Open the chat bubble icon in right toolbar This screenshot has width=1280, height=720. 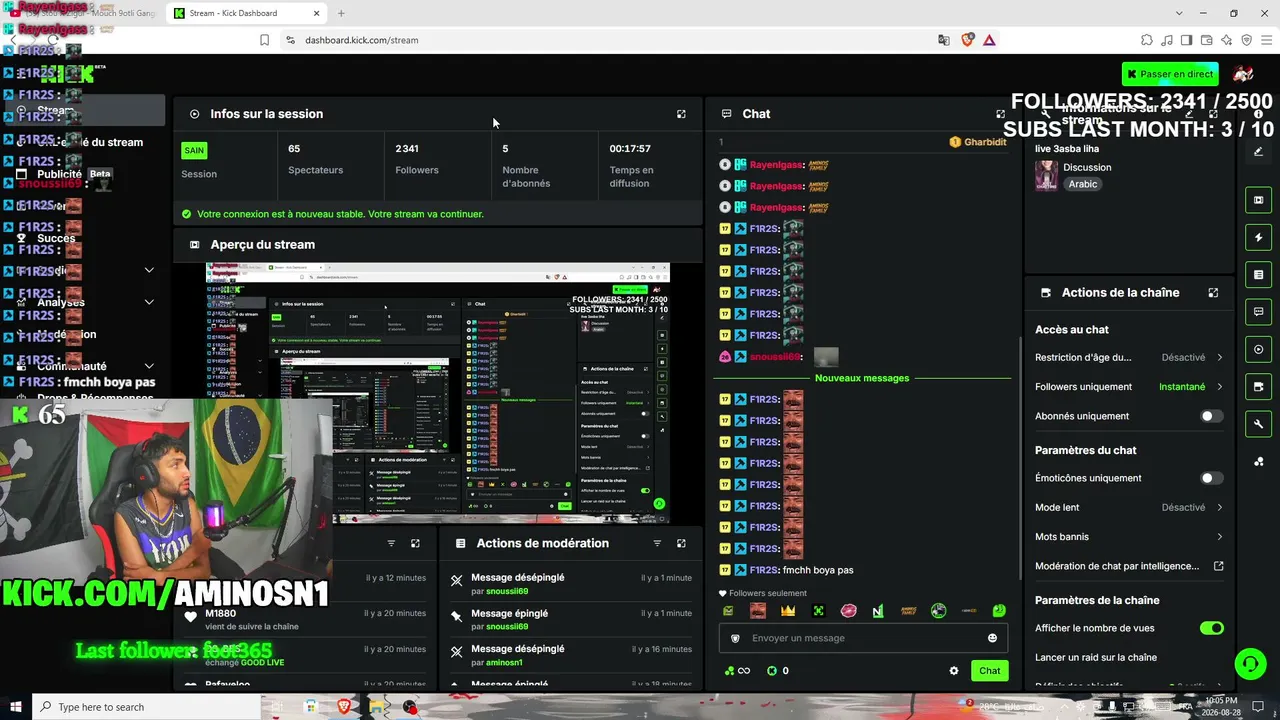click(x=1258, y=312)
